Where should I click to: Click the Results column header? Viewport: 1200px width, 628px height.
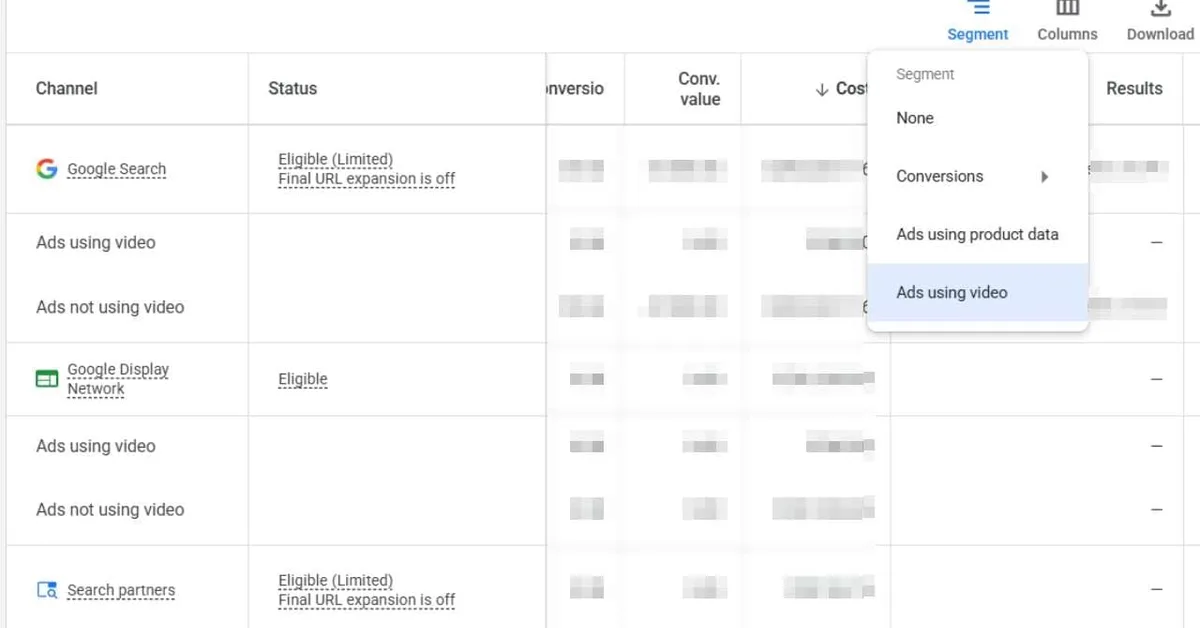(x=1134, y=89)
